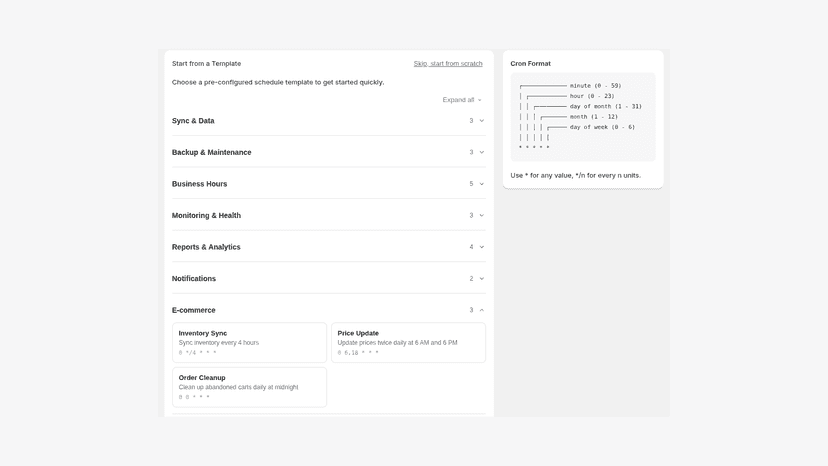The image size is (828, 466).
Task: Click the 'Cron Format' heading
Action: (530, 63)
